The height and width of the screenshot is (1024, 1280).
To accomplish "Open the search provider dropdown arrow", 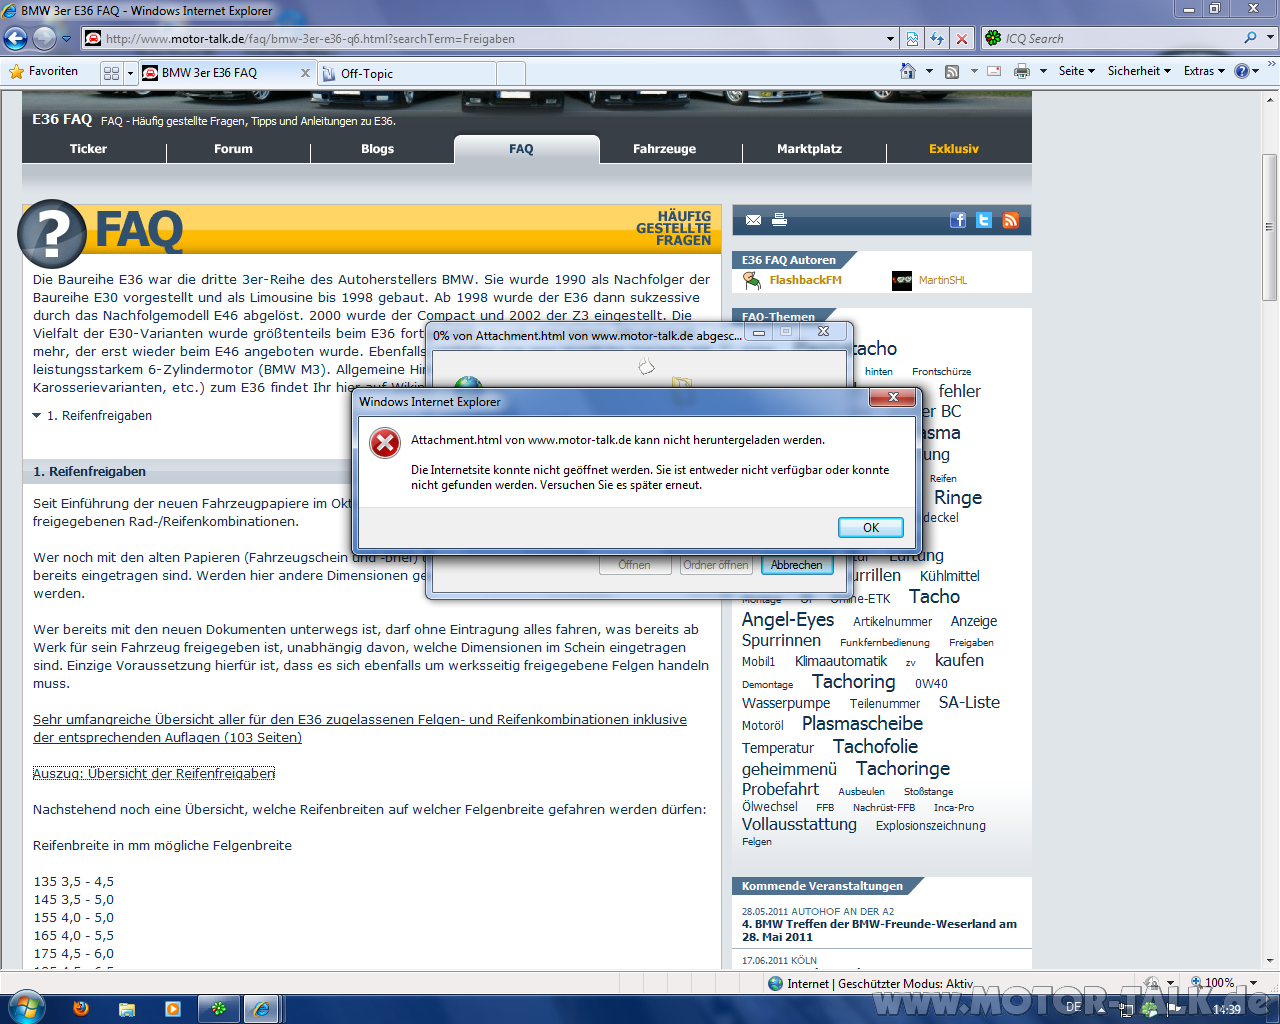I will 1271,38.
